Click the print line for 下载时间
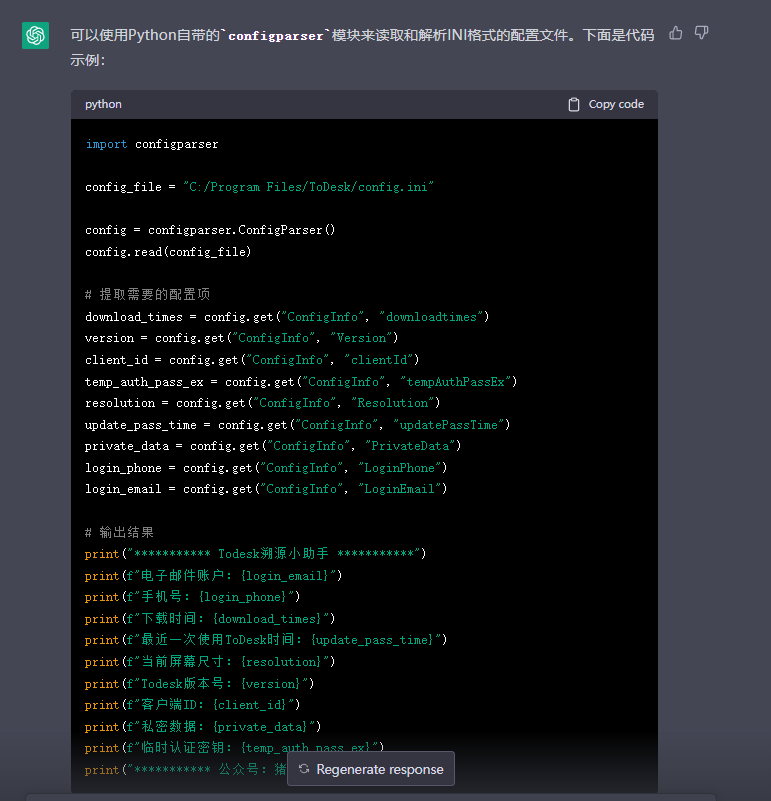 coord(210,619)
